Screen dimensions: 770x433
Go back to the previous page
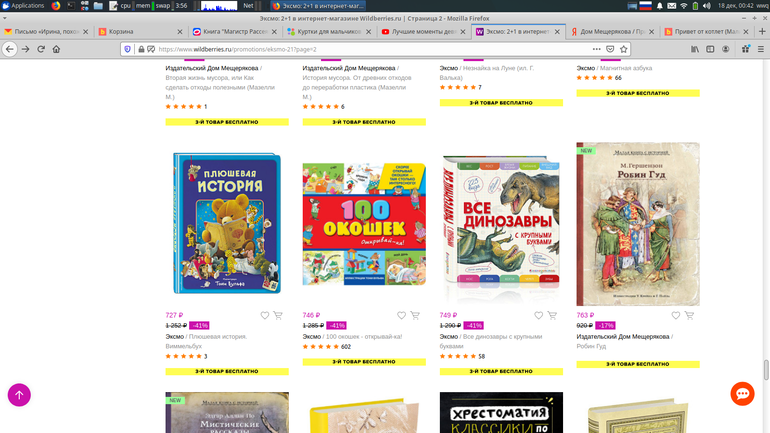point(9,49)
